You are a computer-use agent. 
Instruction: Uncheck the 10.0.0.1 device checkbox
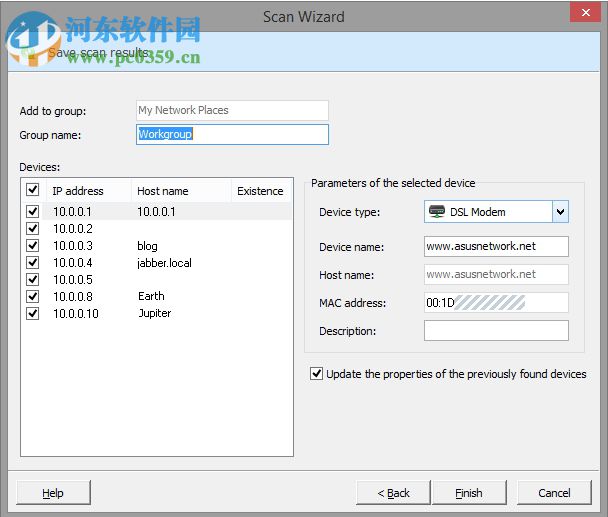[33, 211]
